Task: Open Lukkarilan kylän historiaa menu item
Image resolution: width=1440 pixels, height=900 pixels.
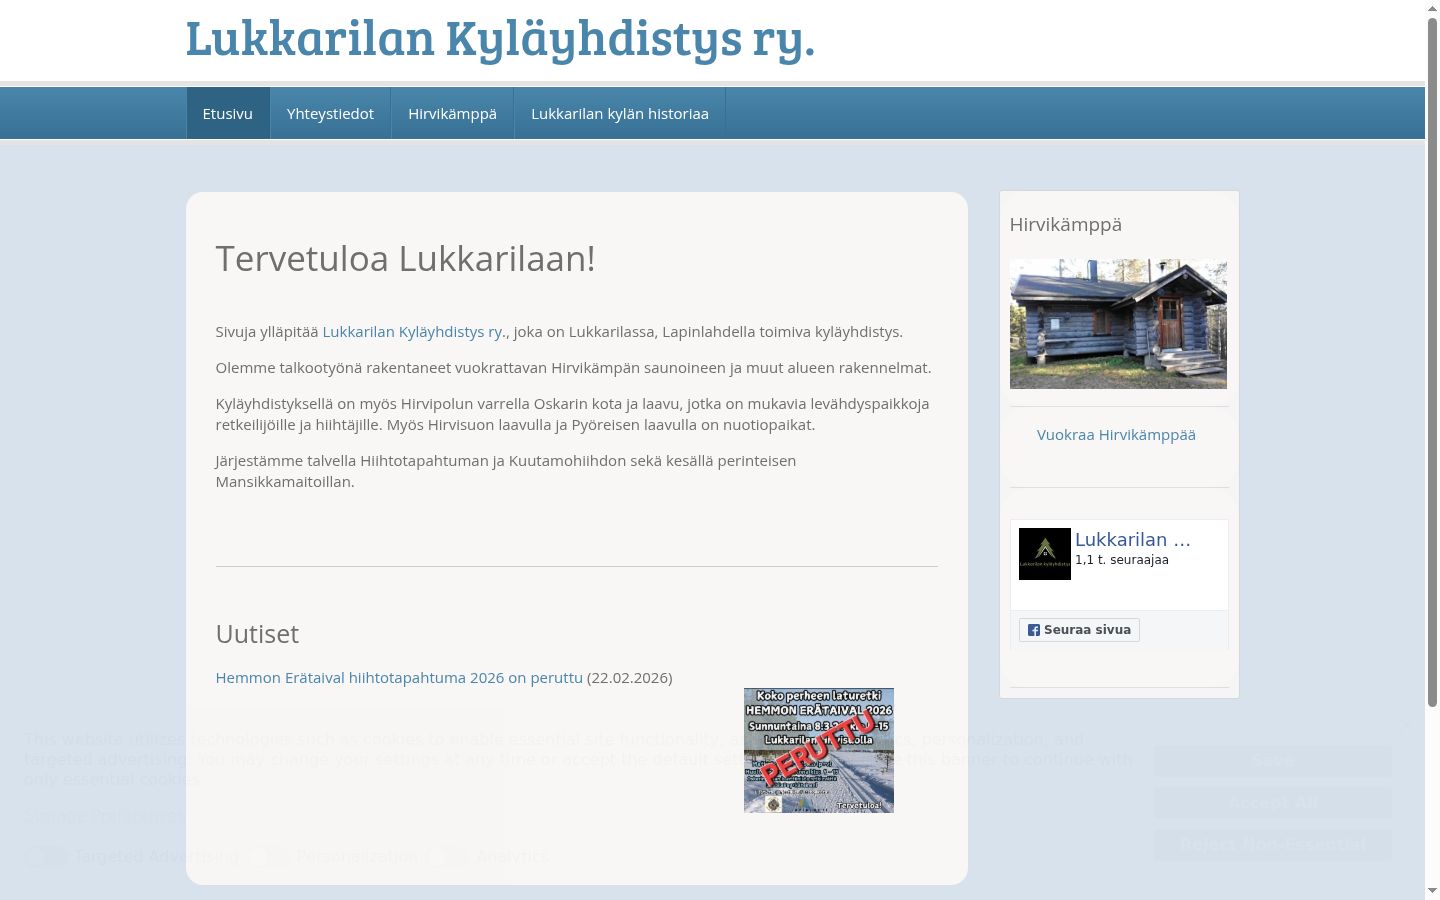Action: coord(620,113)
